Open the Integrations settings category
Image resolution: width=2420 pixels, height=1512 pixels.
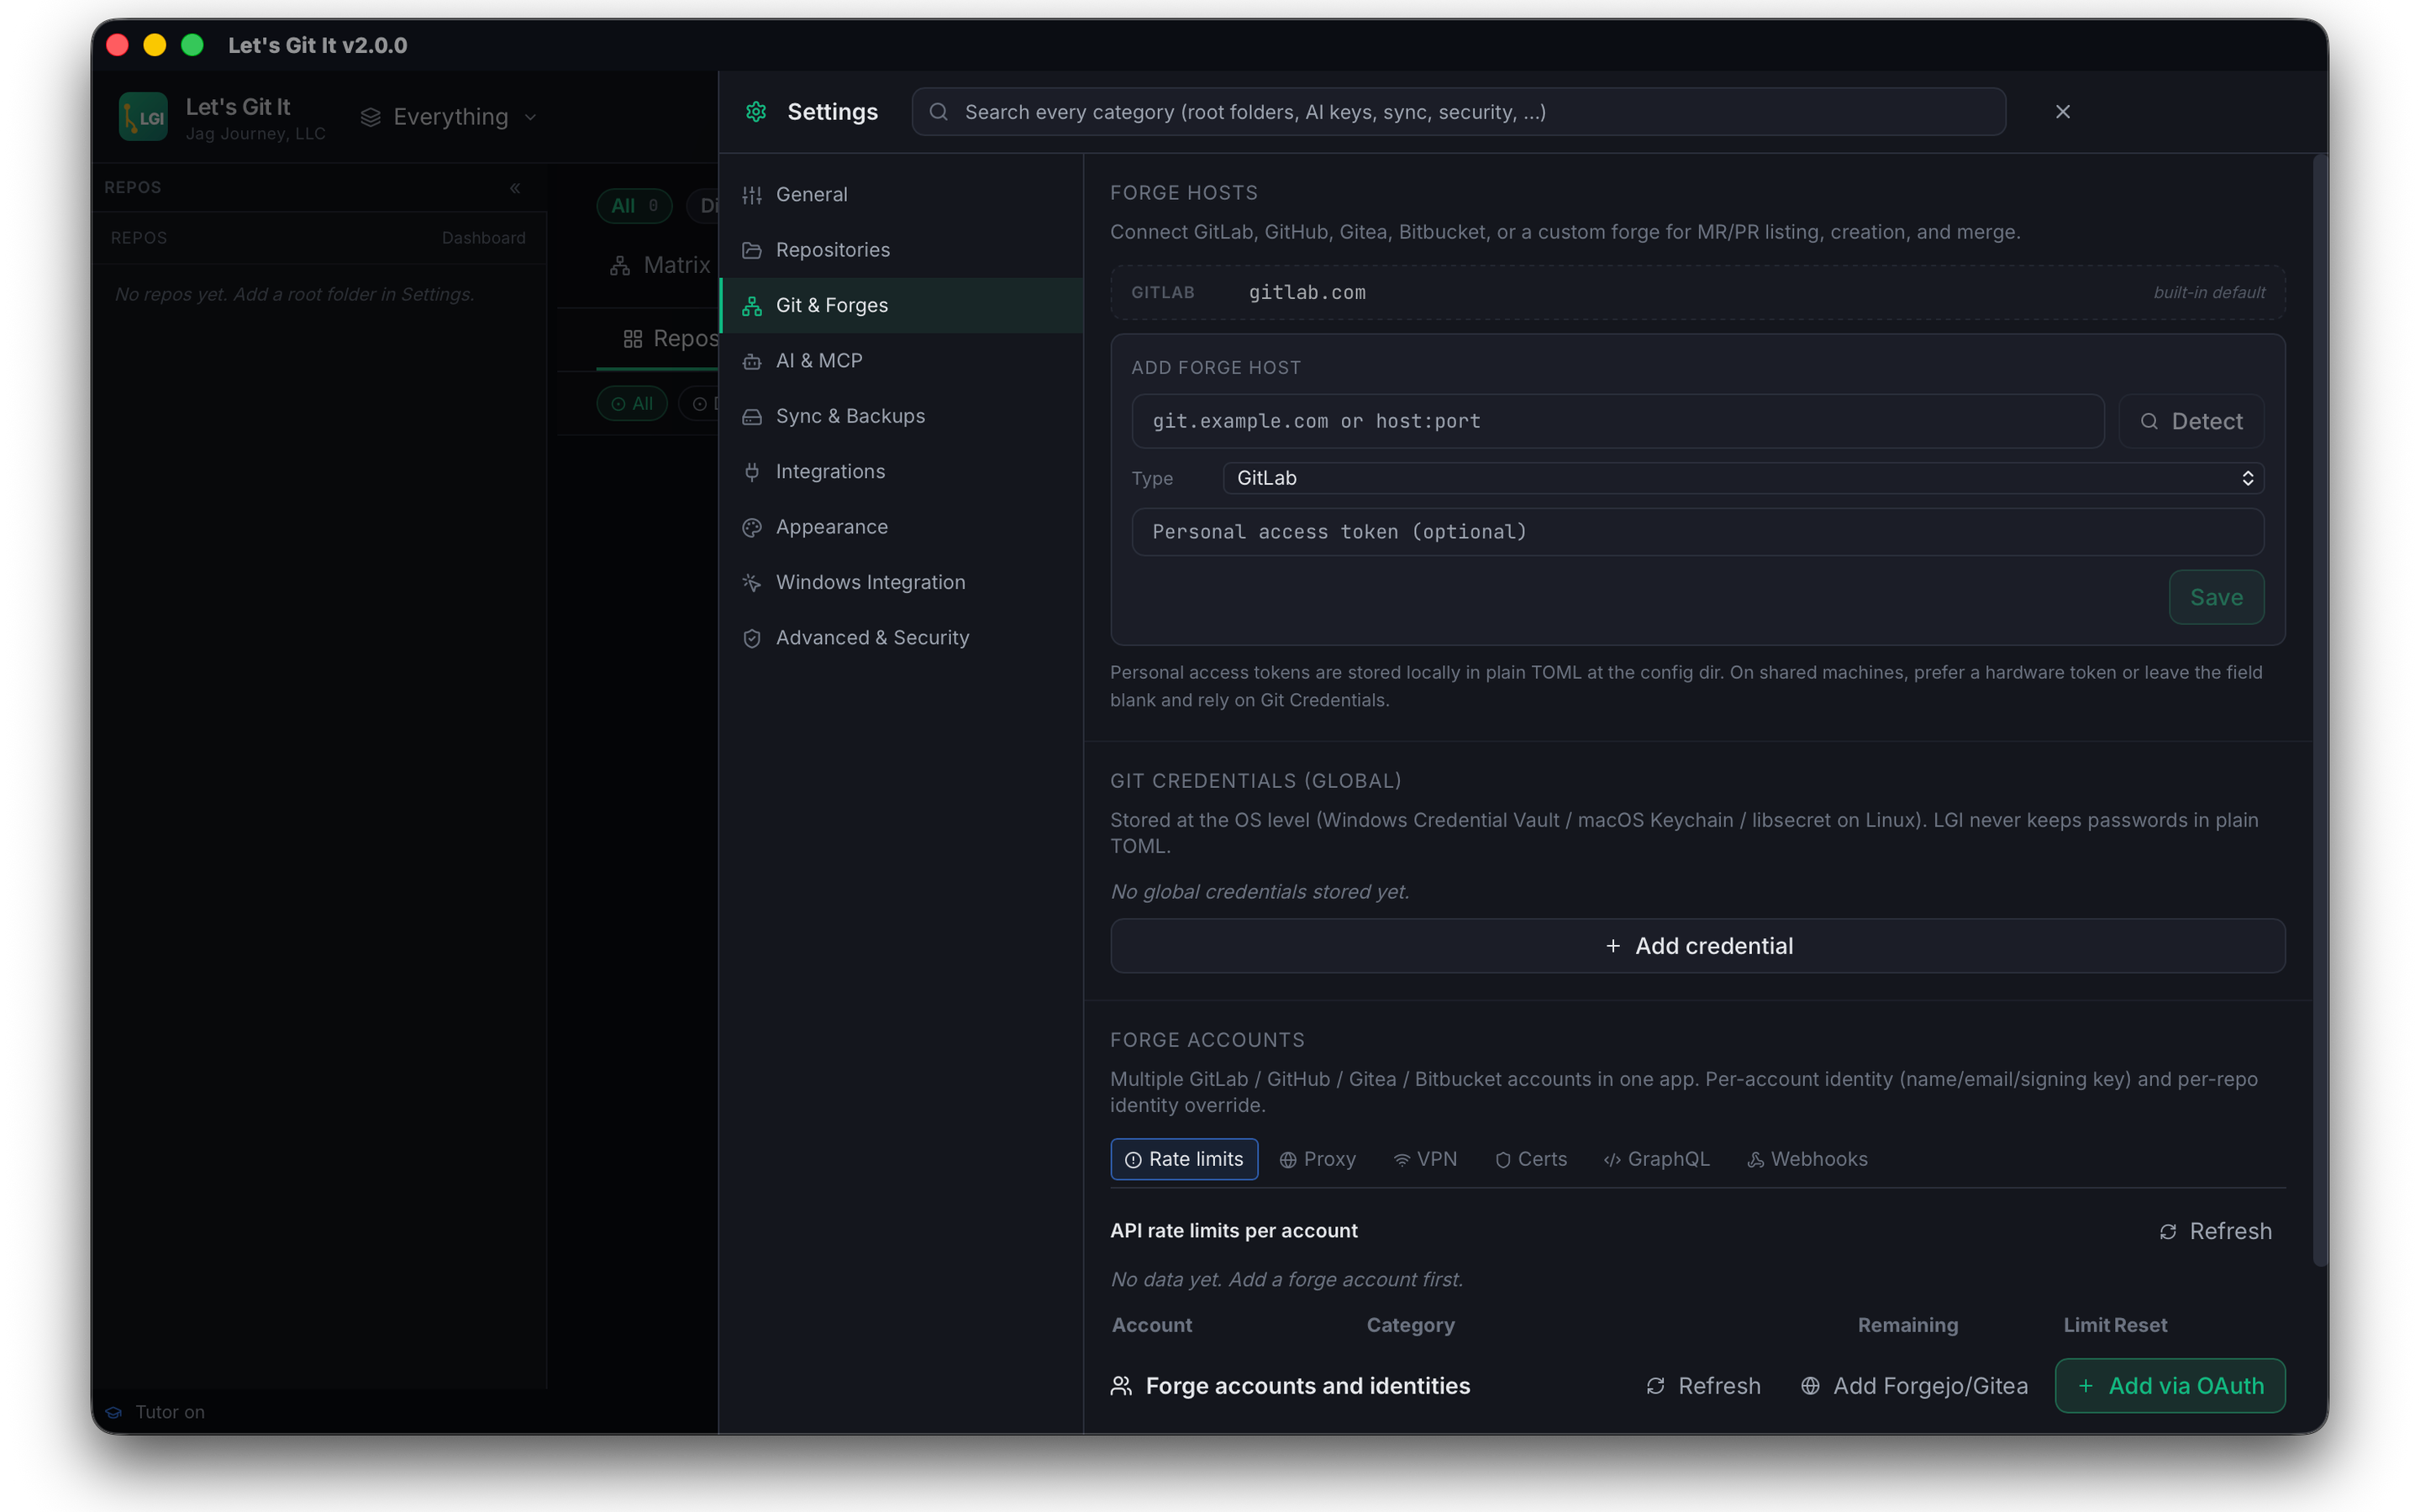click(x=901, y=471)
